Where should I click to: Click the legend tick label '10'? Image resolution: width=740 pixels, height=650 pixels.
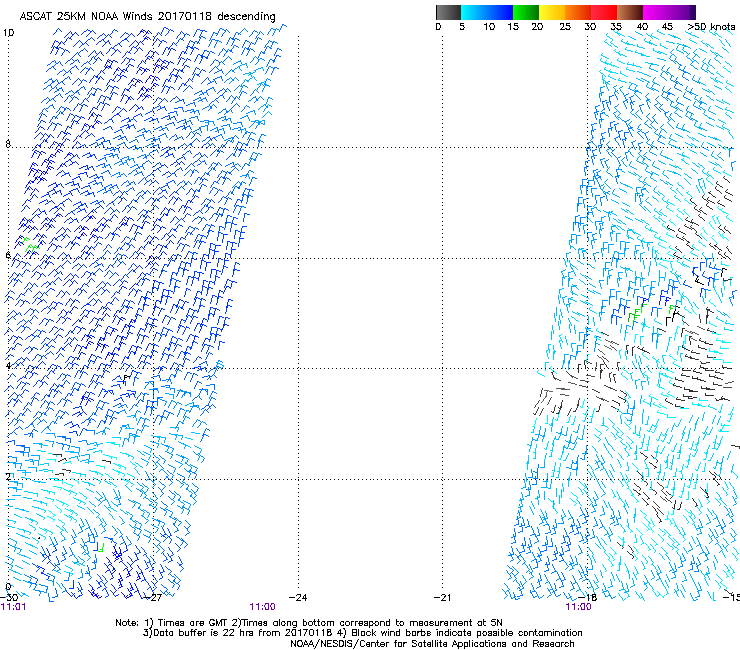click(489, 27)
